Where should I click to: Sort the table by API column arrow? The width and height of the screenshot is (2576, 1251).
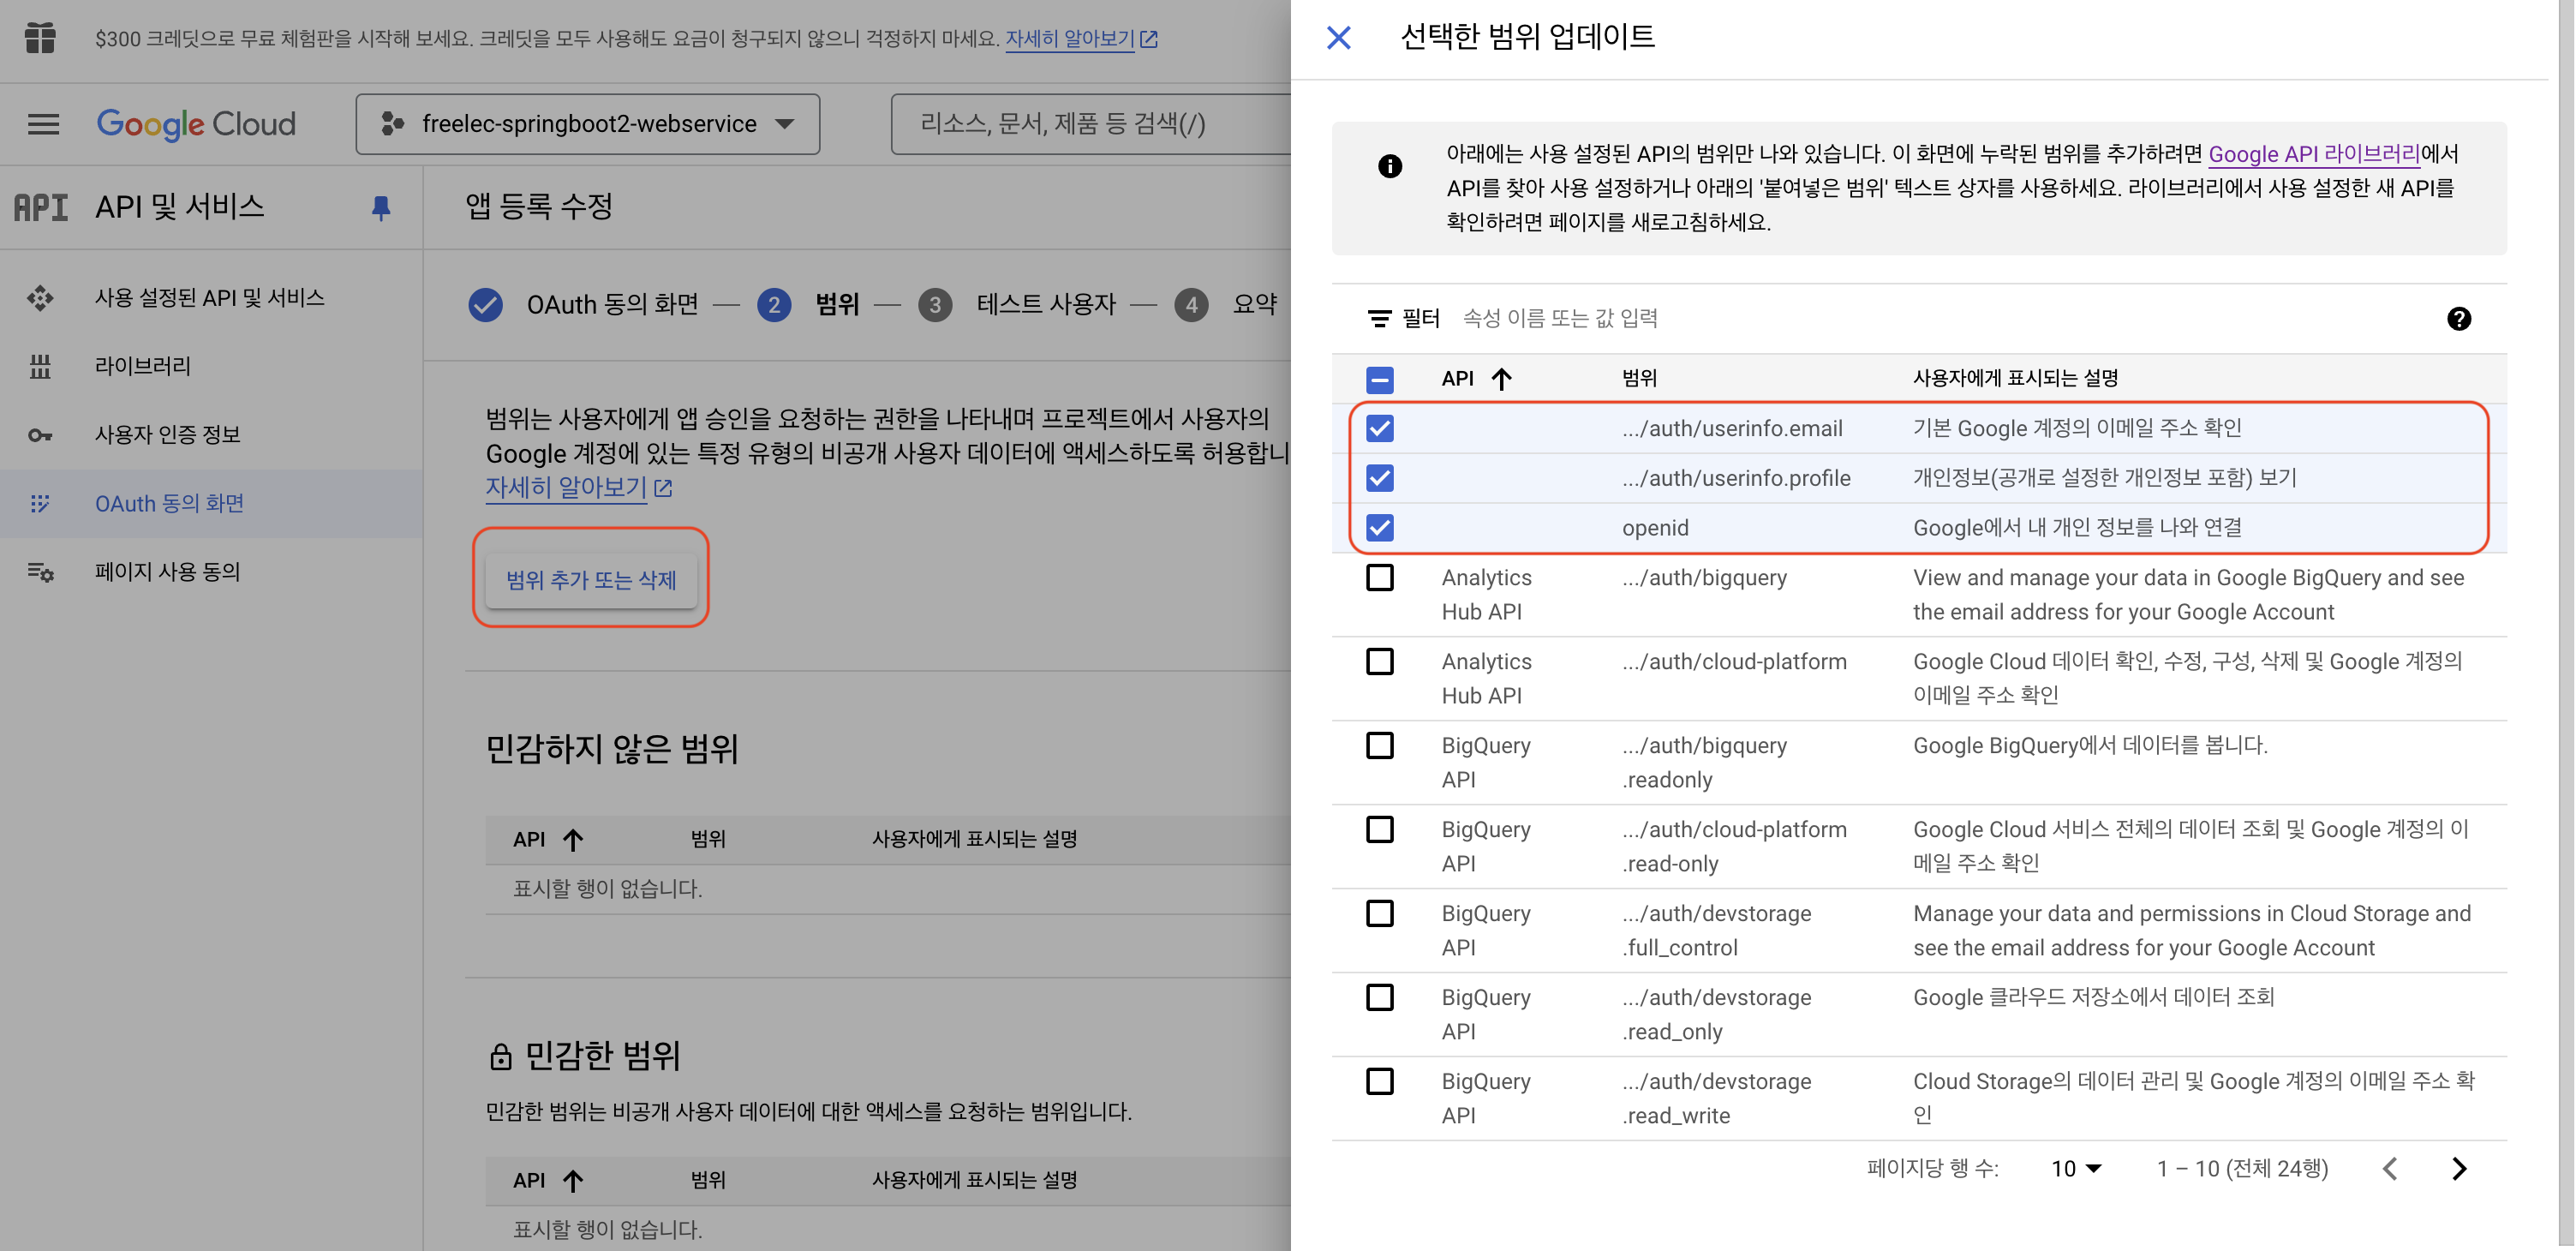(1501, 378)
